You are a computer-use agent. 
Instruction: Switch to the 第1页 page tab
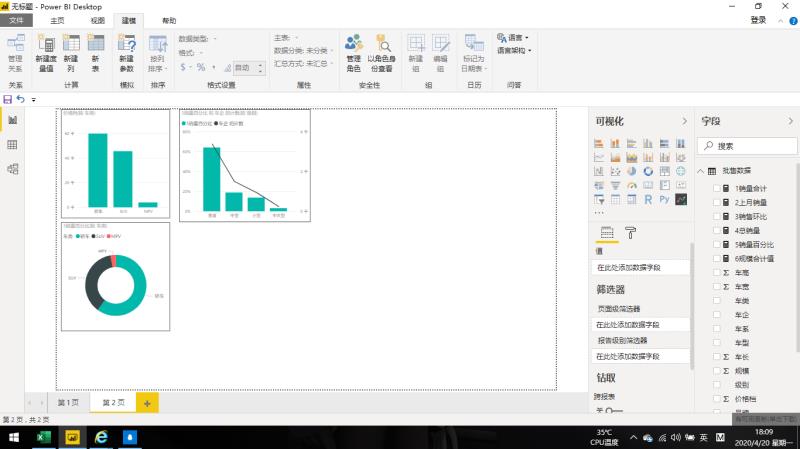pos(68,403)
